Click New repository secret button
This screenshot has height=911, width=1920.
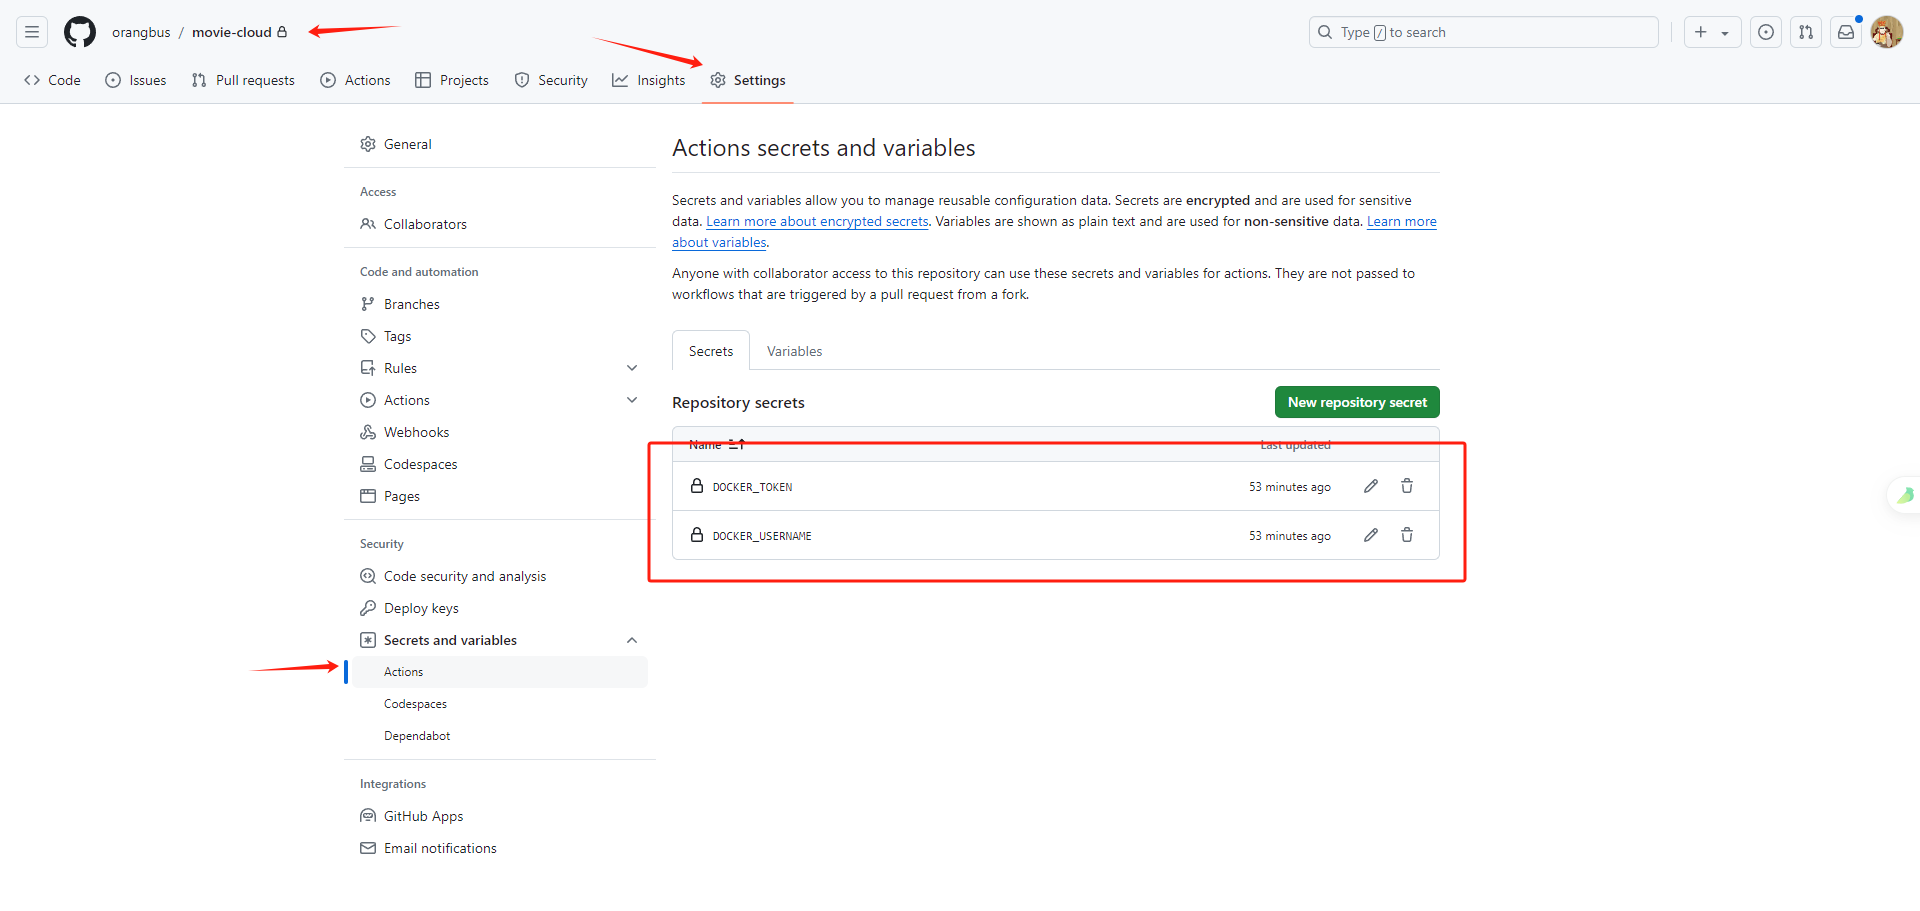[x=1357, y=402]
